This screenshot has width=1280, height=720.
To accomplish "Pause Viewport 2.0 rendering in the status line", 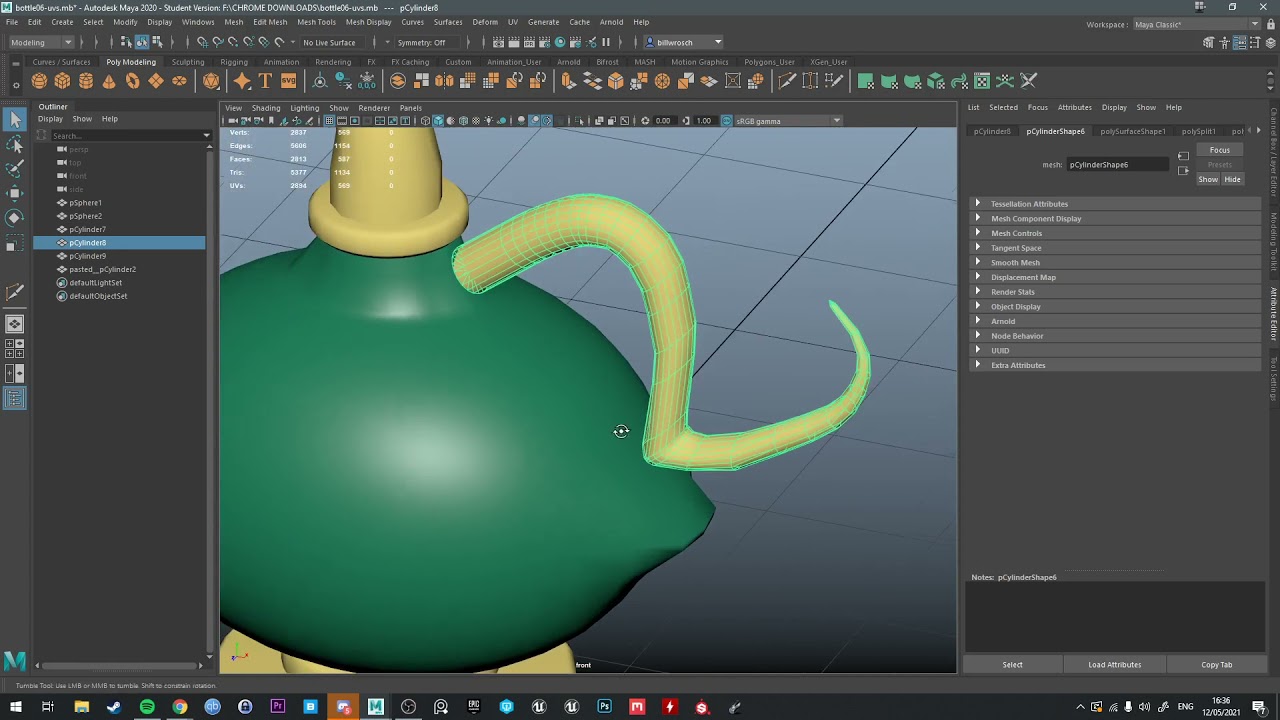I will coord(606,42).
